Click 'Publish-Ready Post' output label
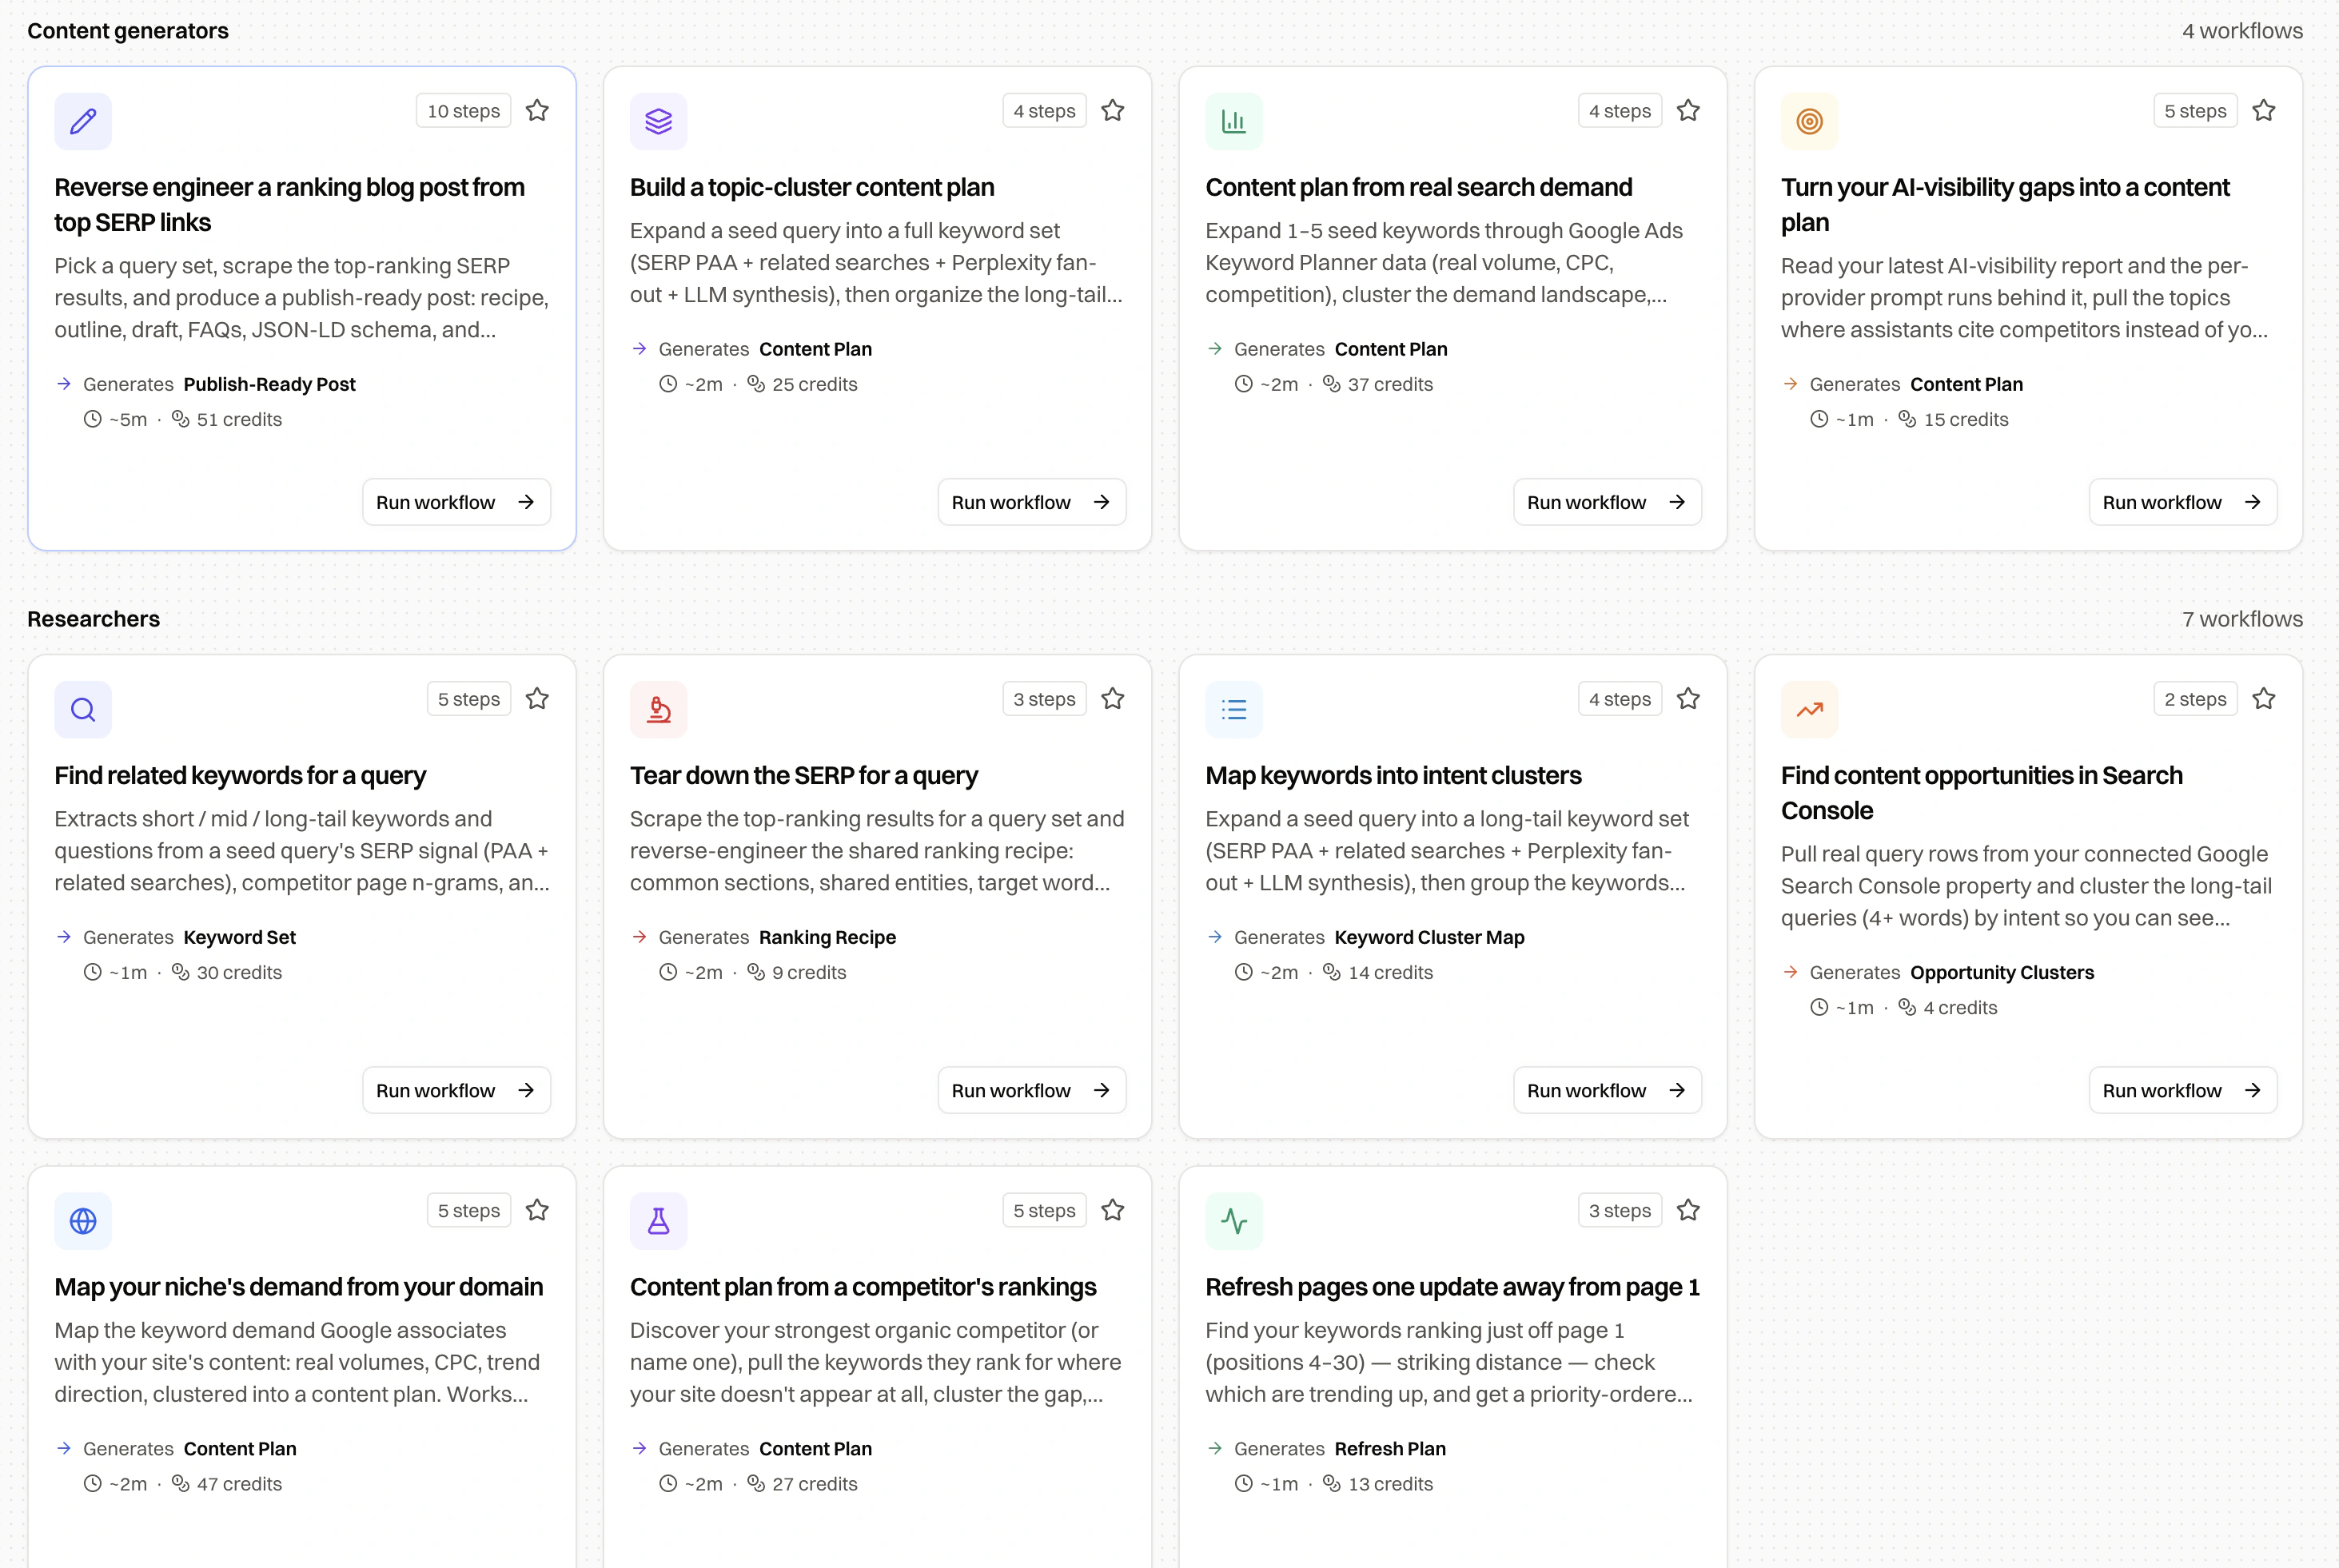The height and width of the screenshot is (1568, 2339). (269, 384)
